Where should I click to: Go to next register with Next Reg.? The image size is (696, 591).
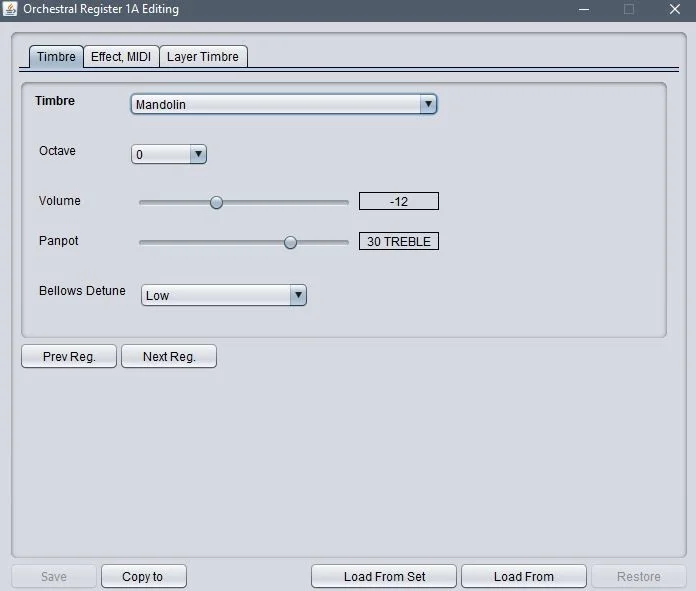coord(169,356)
